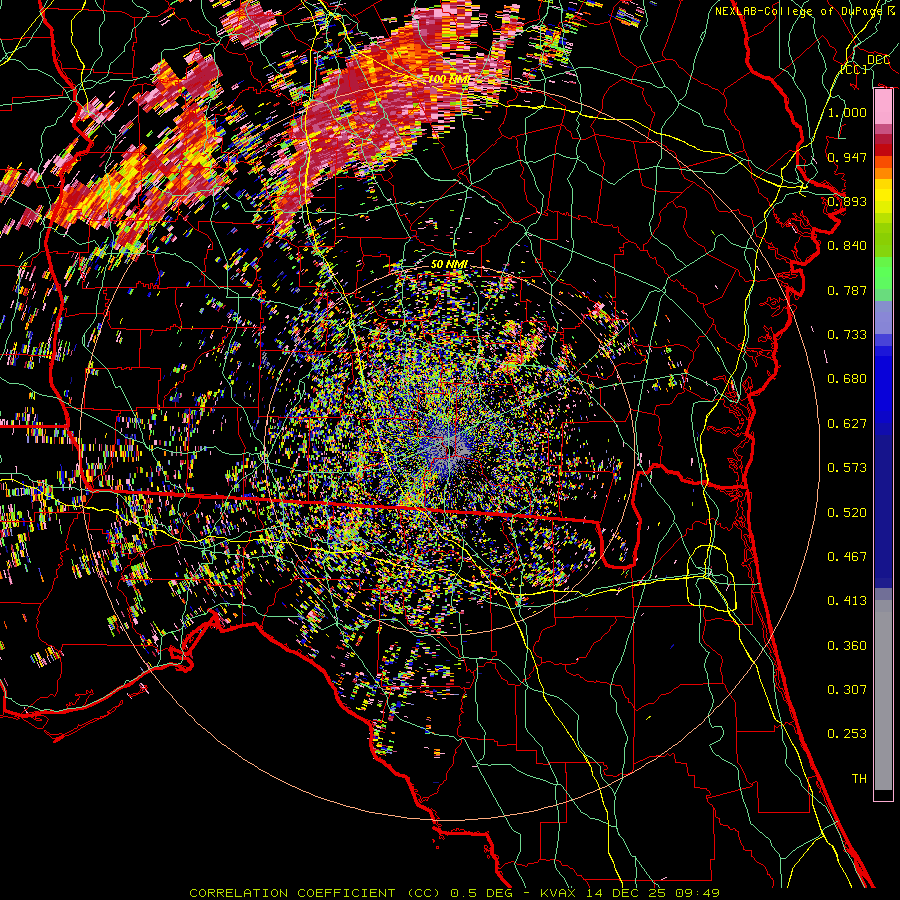Click the 0.467 legend value
900x900 pixels.
pos(847,557)
